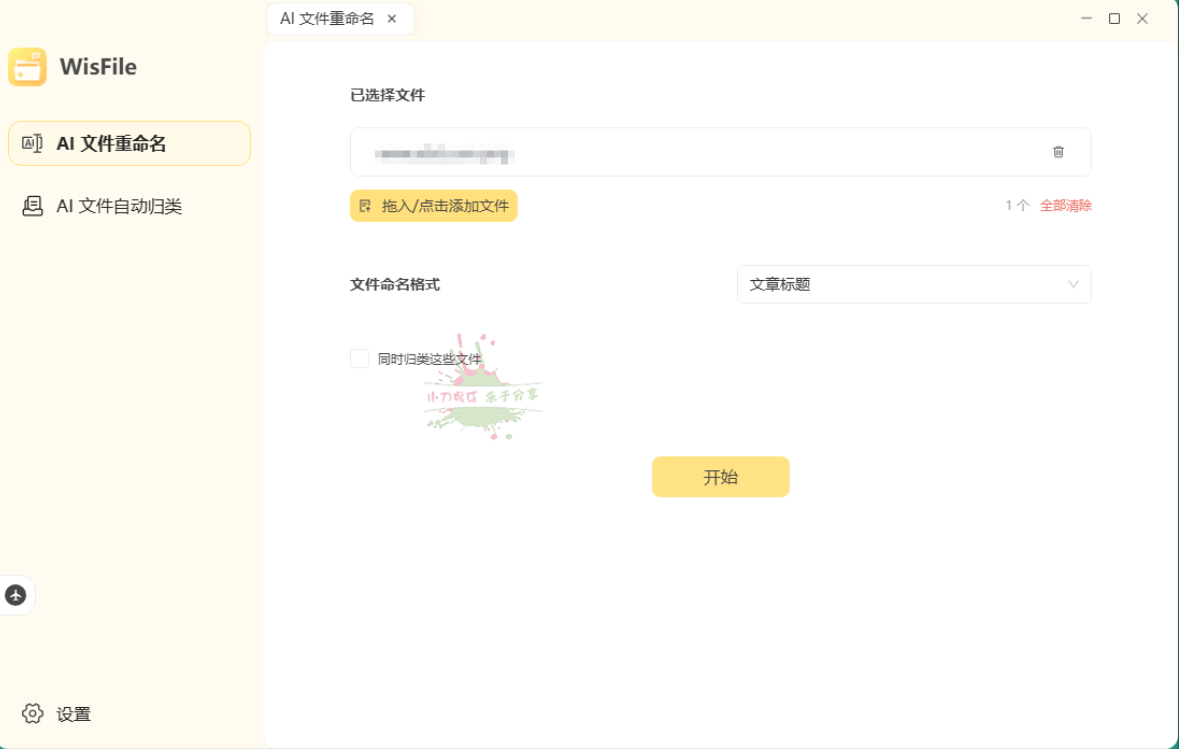The width and height of the screenshot is (1179, 749).
Task: Click the 1 个 file count text
Action: [1017, 205]
